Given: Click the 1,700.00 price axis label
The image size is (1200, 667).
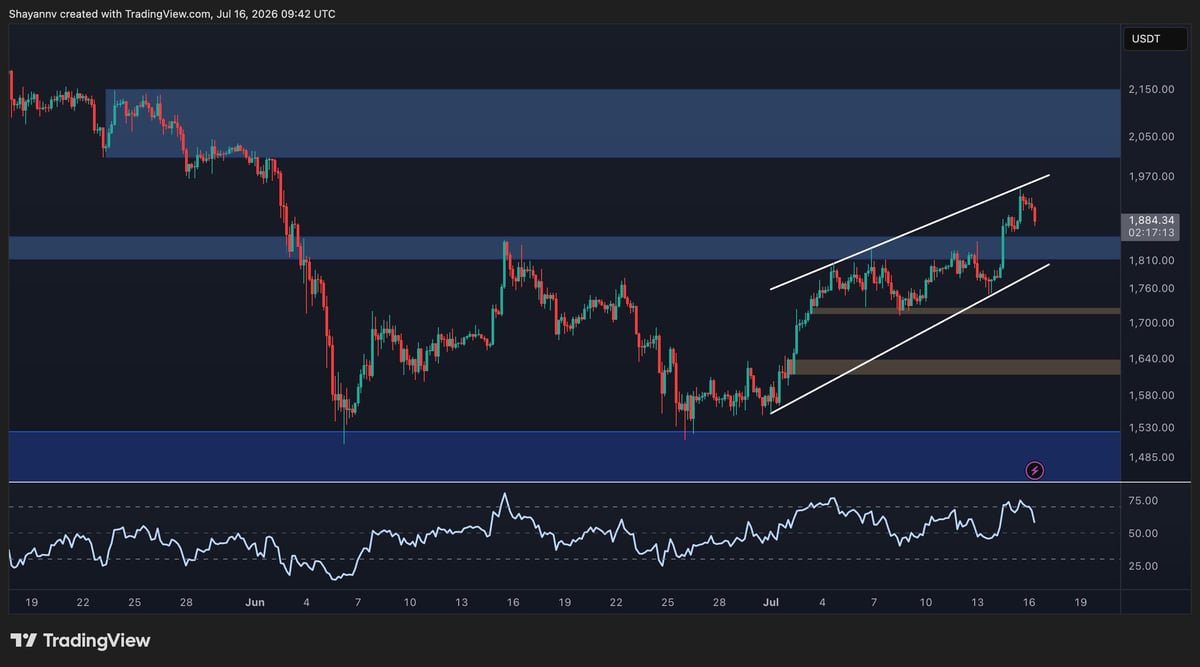Looking at the screenshot, I should point(1151,323).
